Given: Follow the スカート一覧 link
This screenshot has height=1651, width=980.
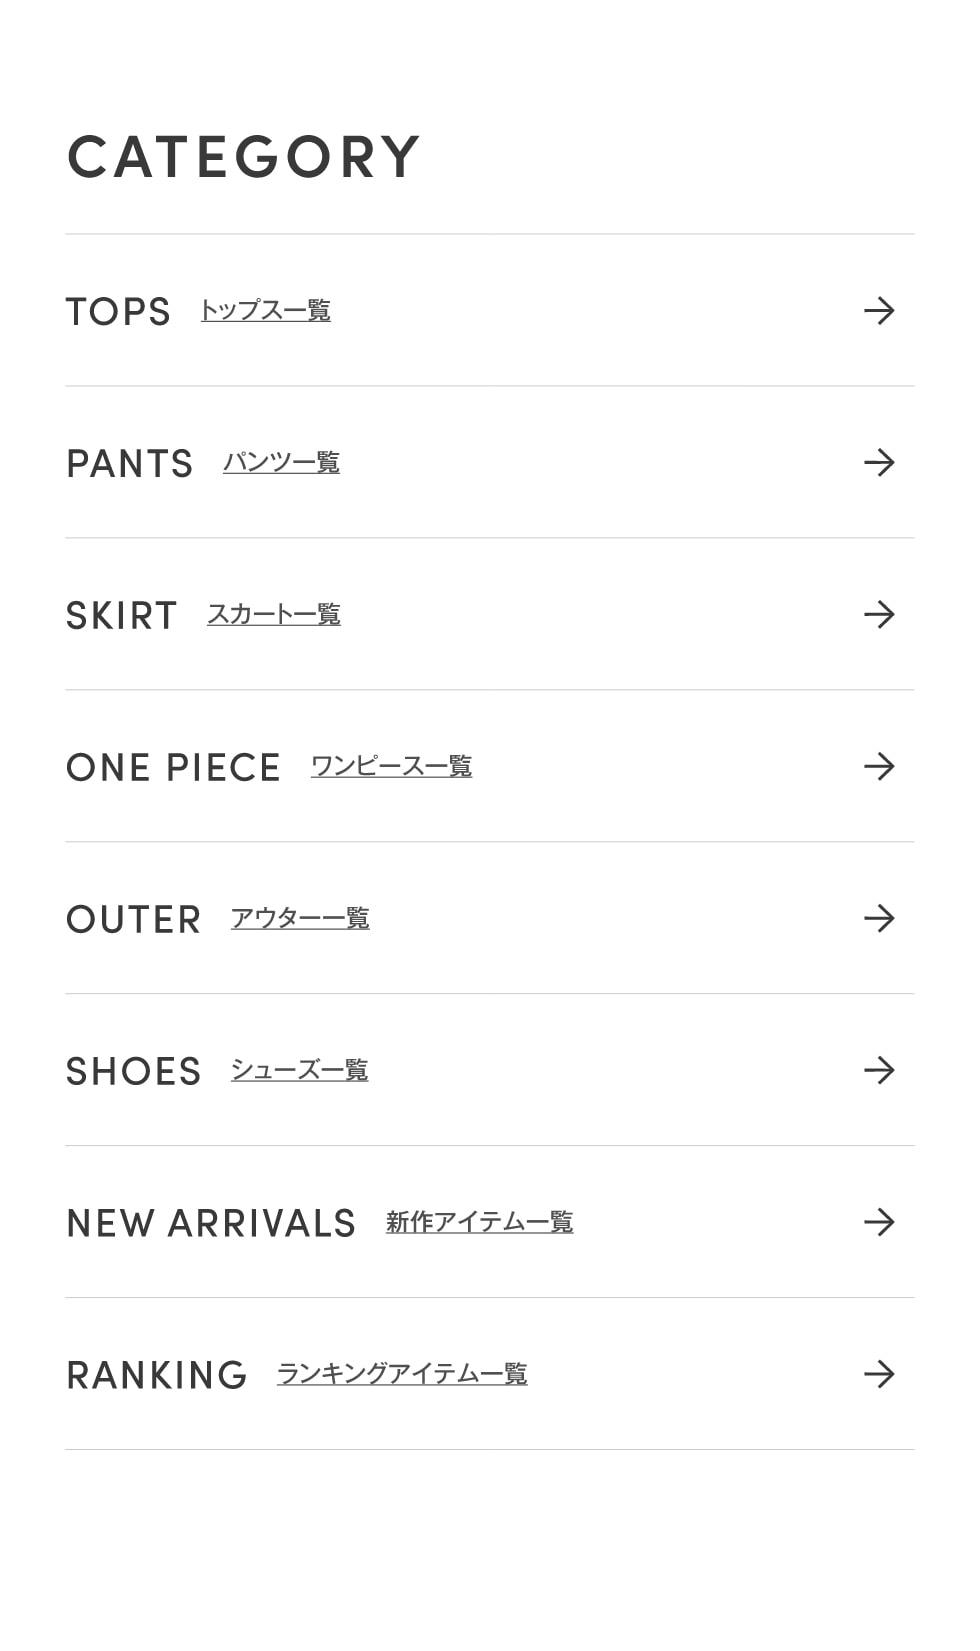Looking at the screenshot, I should point(273,615).
